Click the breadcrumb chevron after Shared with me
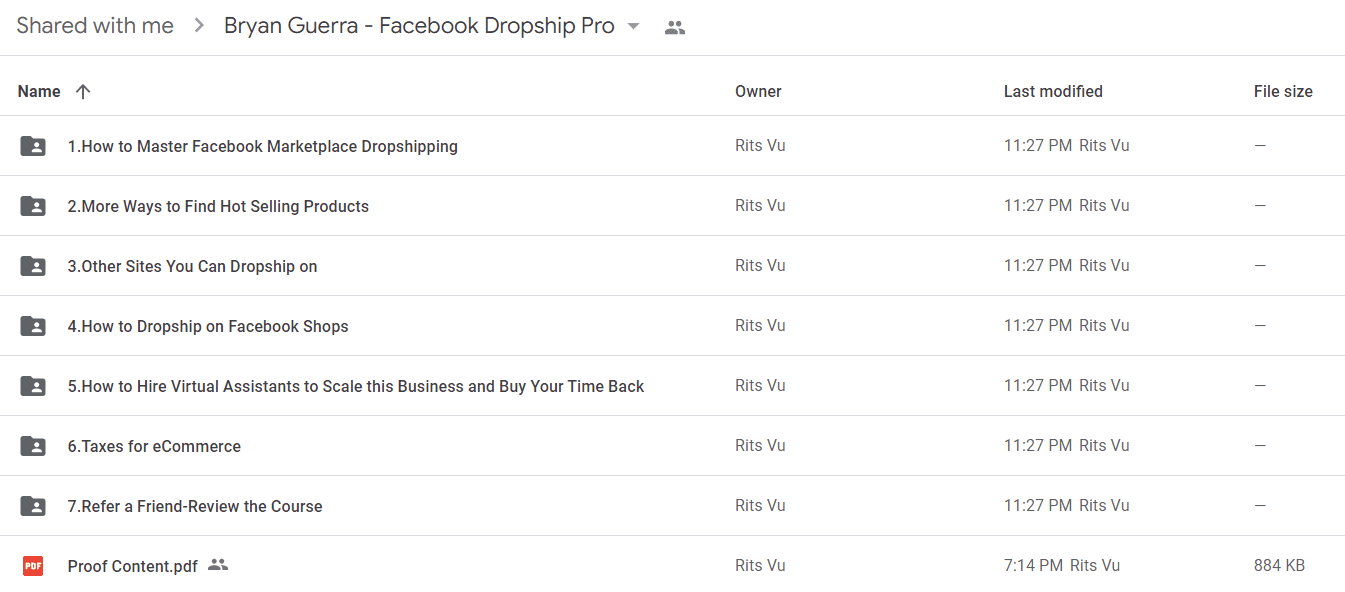1345x592 pixels. (199, 26)
